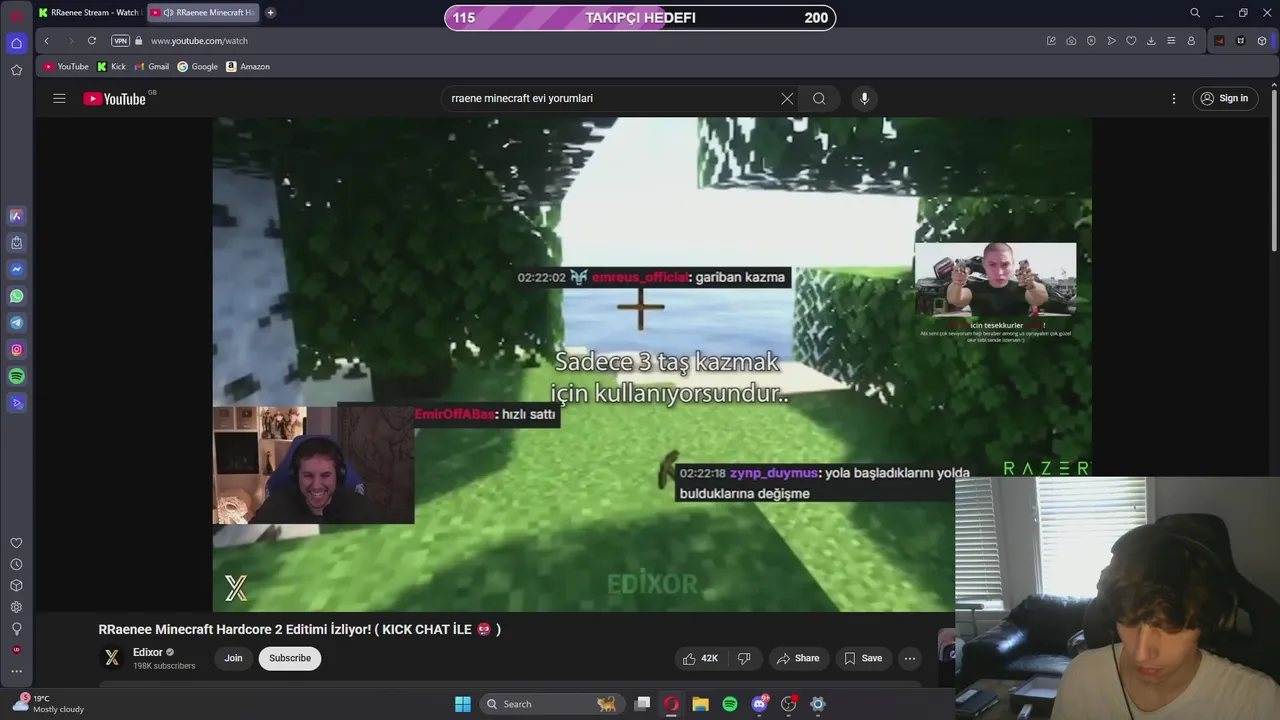Open the sidebar three-dots setup menu
Image resolution: width=1280 pixels, height=720 pixels.
click(x=16, y=671)
